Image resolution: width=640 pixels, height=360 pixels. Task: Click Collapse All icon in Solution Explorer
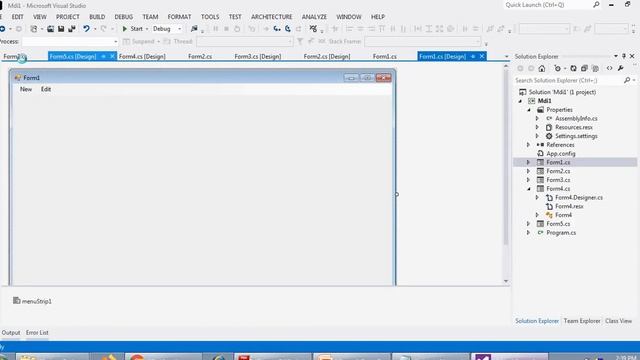click(x=584, y=69)
